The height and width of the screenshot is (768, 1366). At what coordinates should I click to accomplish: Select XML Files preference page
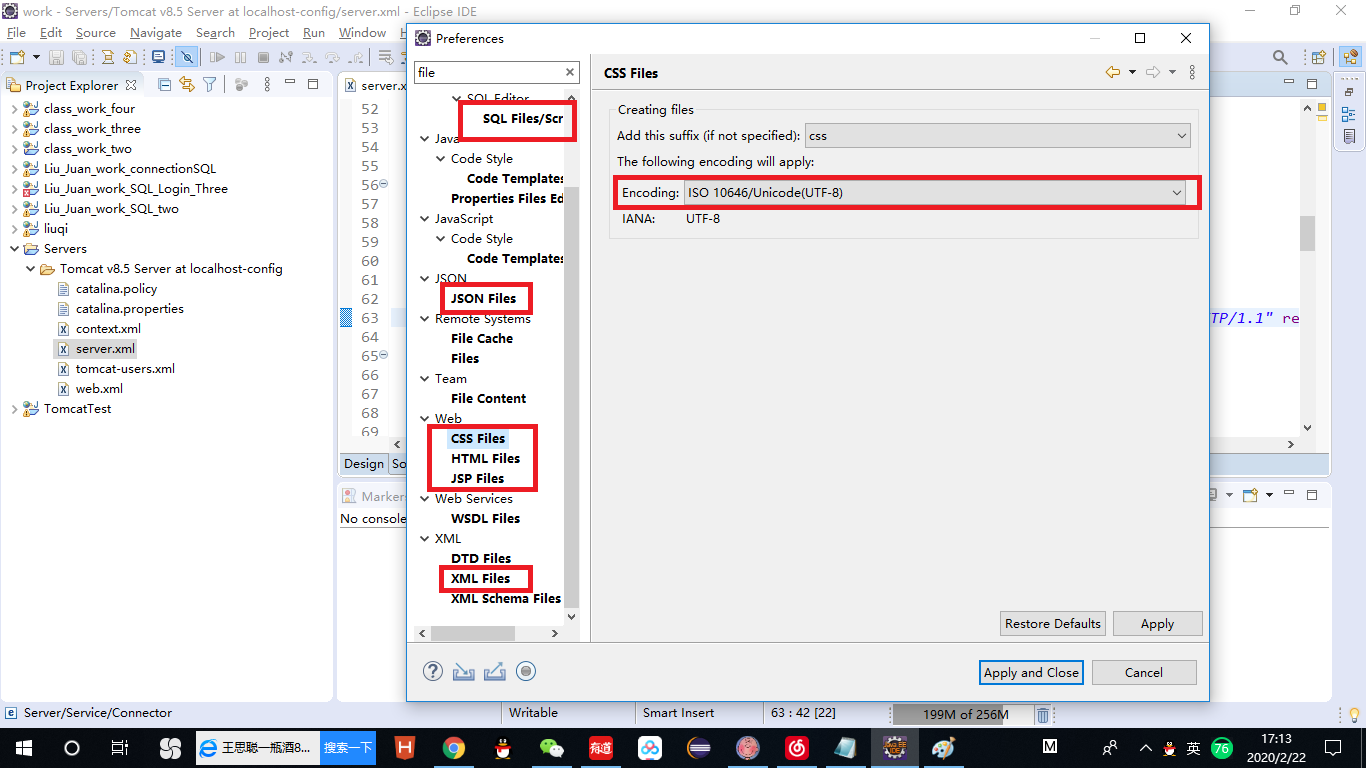pyautogui.click(x=480, y=579)
